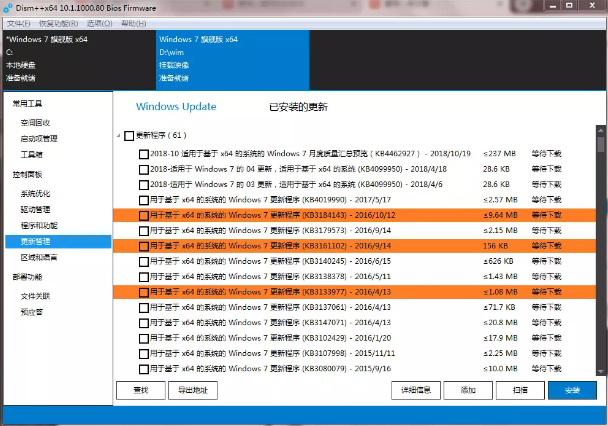Check the KB3138378 update checkbox

point(144,277)
